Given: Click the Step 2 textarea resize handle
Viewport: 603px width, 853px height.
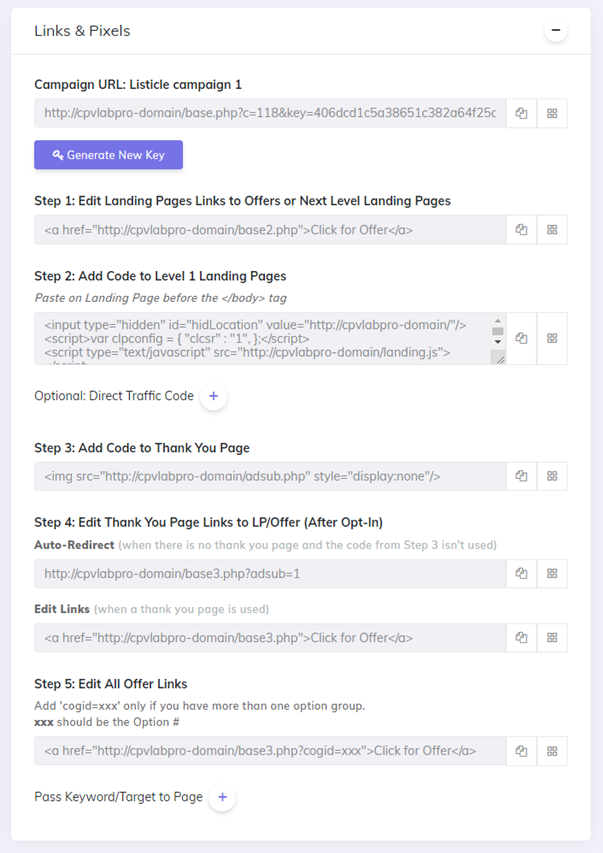Looking at the screenshot, I should pos(500,359).
